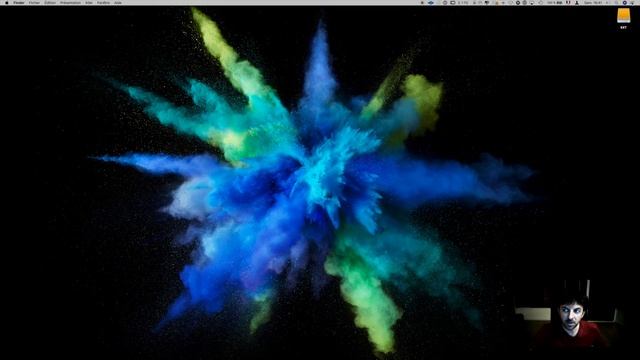Viewport: 640px width, 360px height.
Task: Open the Aide menu
Action: [118, 2]
